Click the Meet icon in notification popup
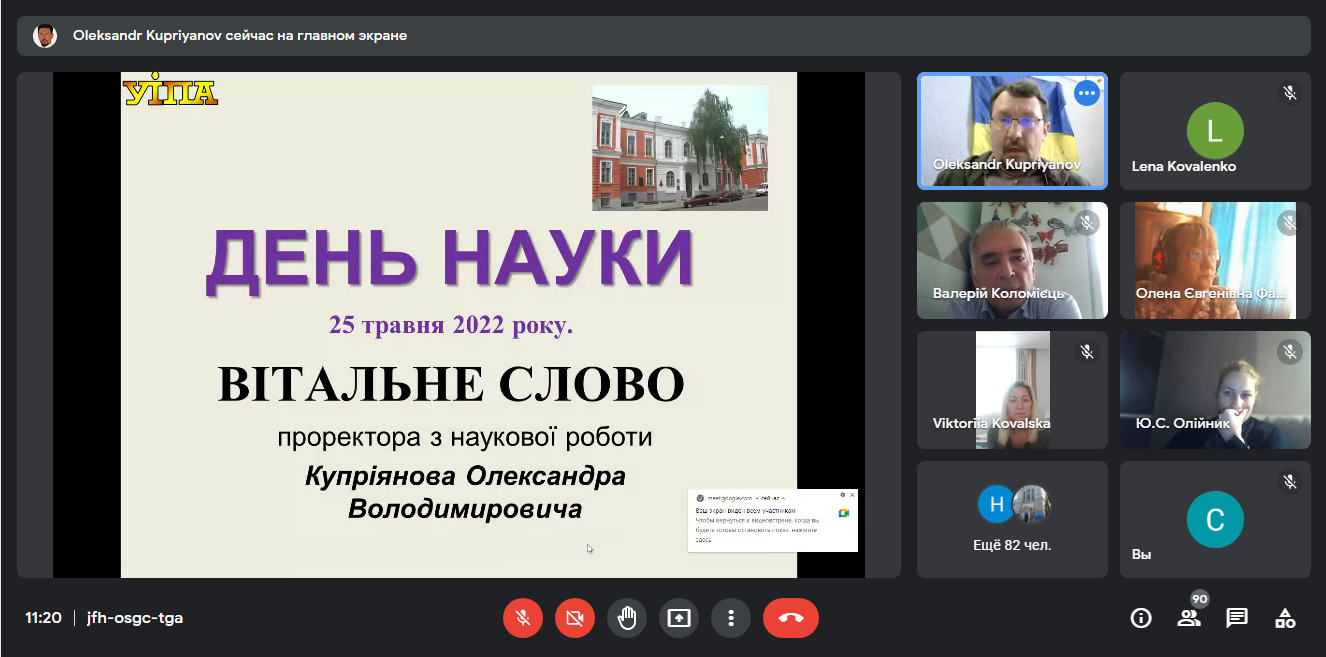 point(843,512)
